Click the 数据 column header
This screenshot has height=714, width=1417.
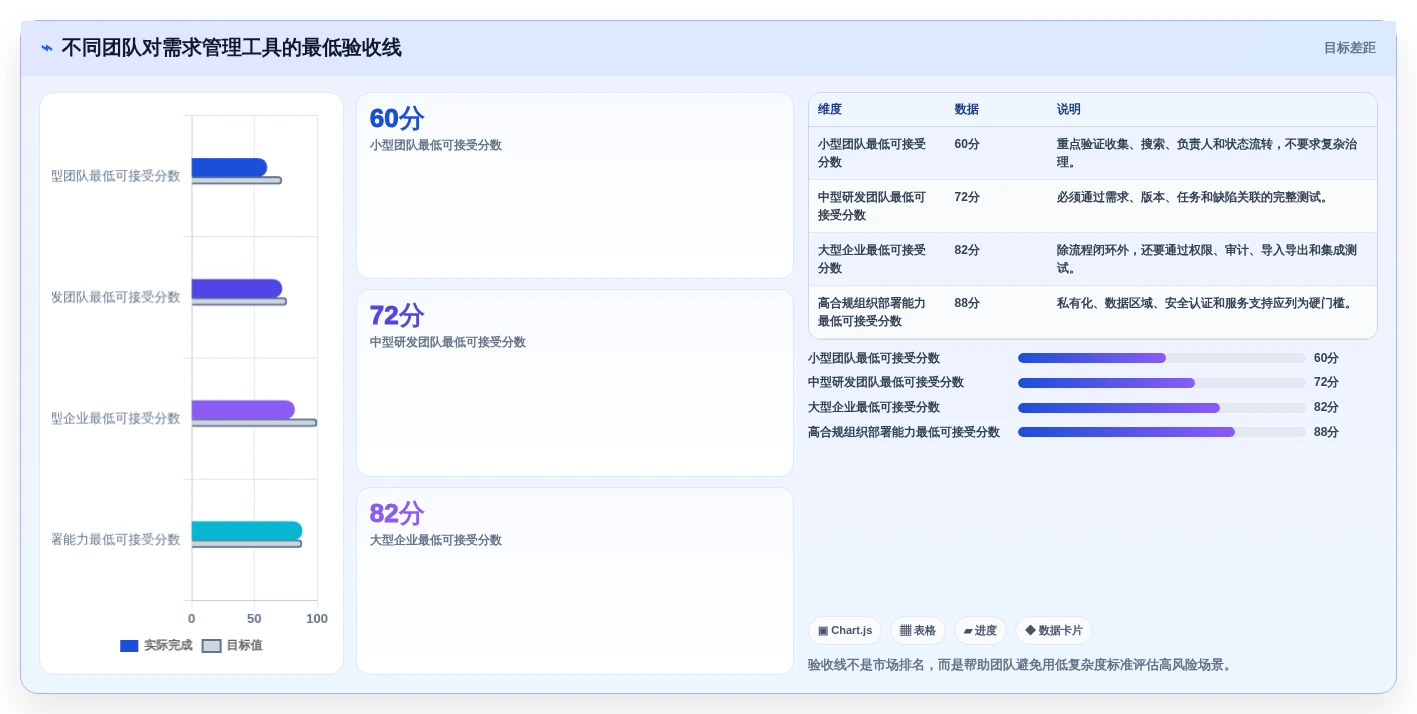pyautogui.click(x=967, y=110)
